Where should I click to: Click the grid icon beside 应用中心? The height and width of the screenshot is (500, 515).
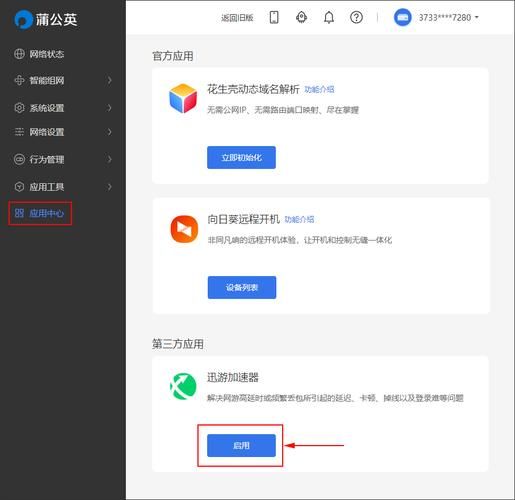pos(19,213)
